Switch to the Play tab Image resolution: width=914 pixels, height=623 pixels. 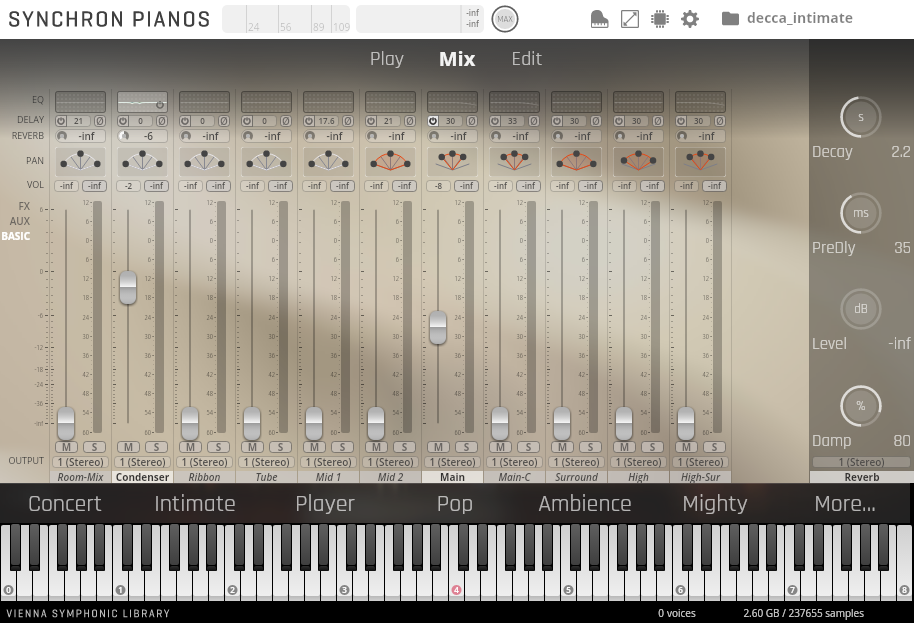pyautogui.click(x=386, y=59)
